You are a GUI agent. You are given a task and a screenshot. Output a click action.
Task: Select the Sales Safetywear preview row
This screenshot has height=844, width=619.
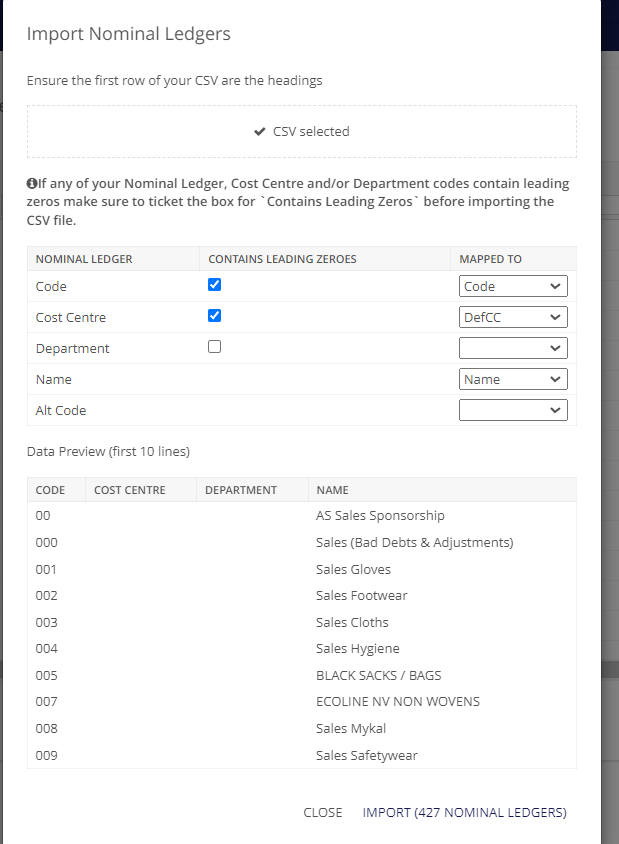[x=366, y=755]
